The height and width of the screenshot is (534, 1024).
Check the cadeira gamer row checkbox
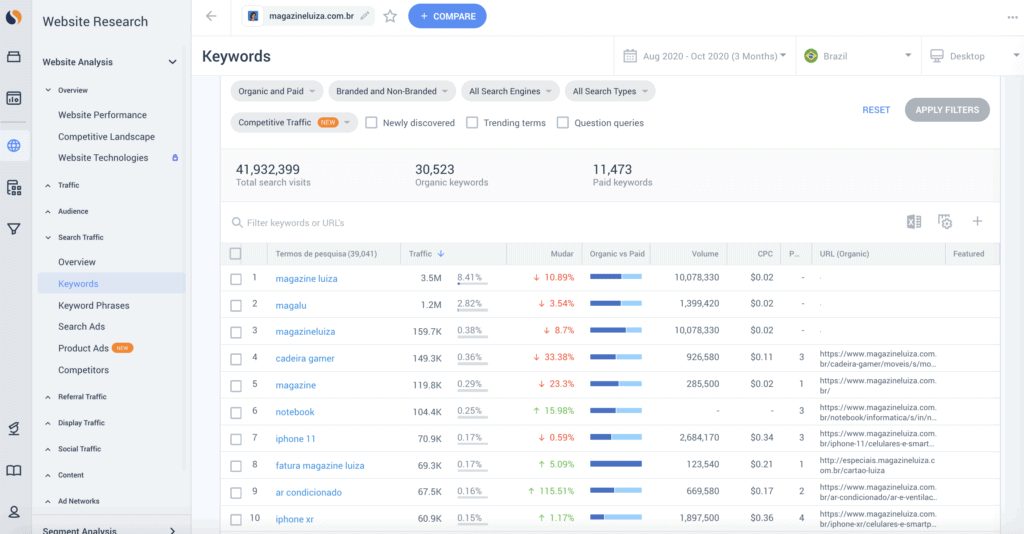[236, 359]
